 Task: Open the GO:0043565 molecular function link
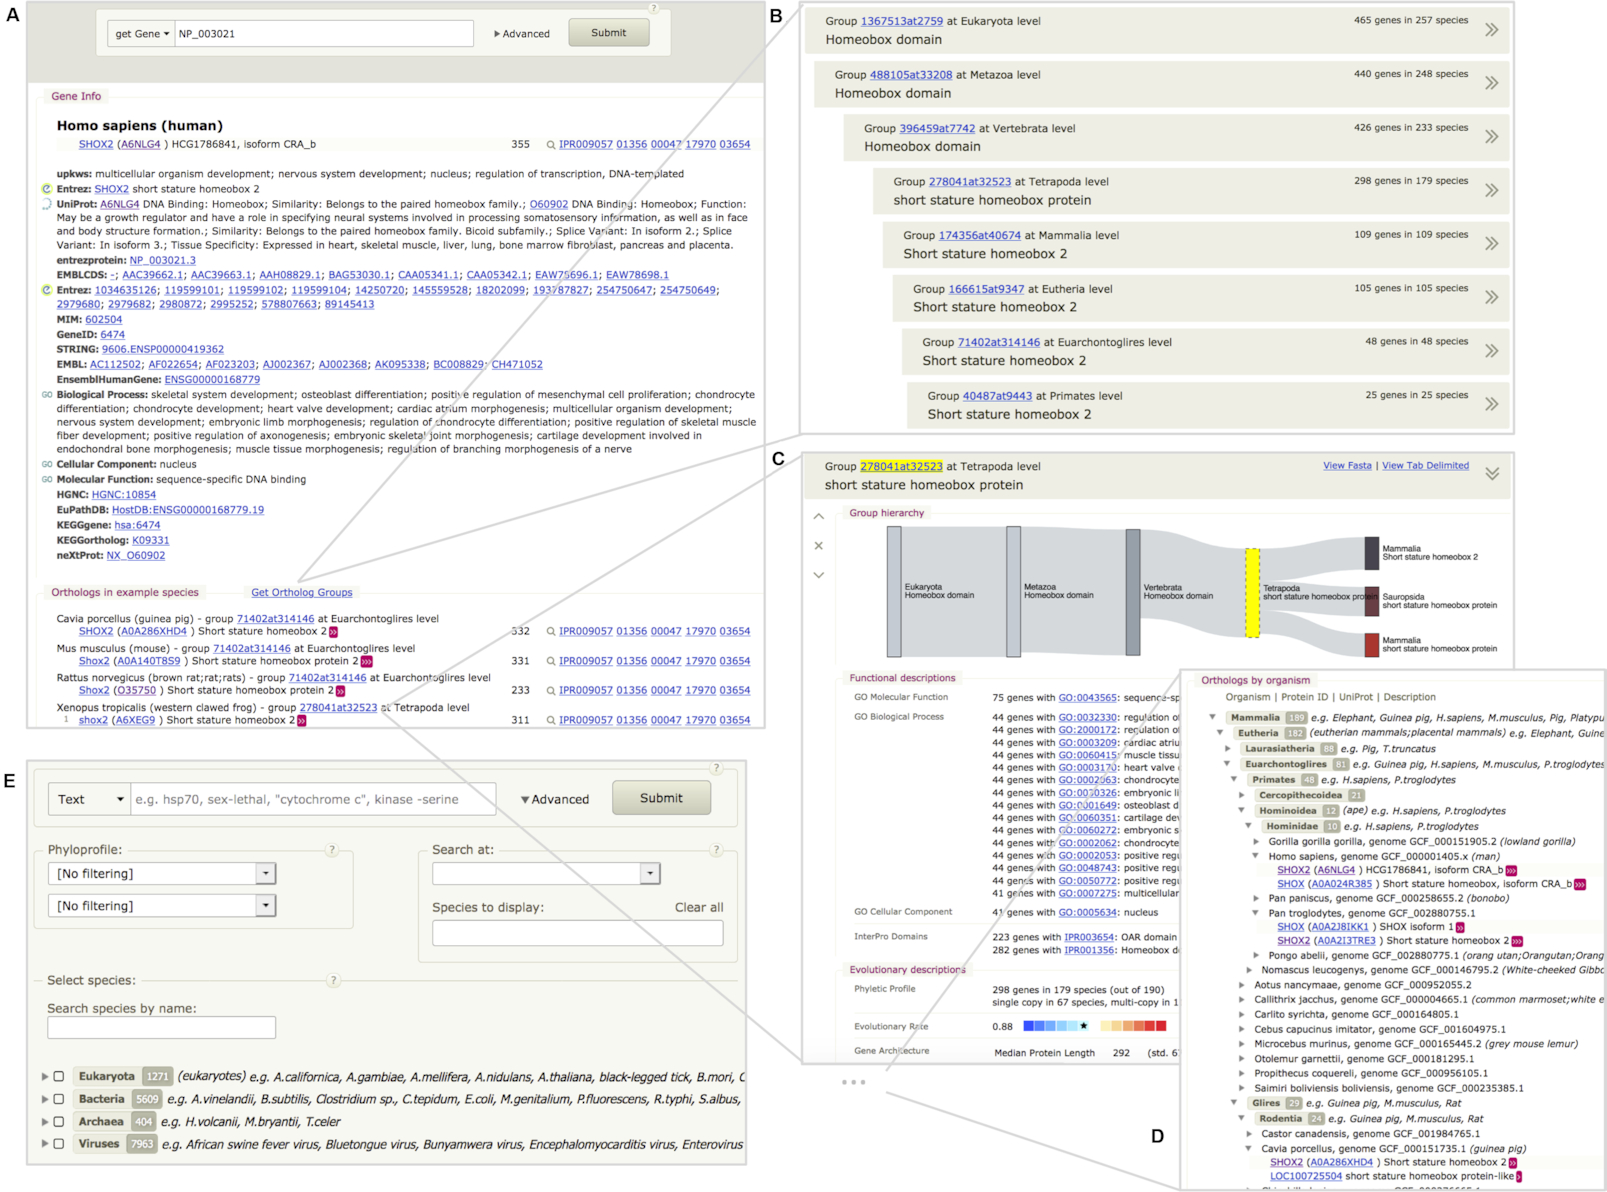pos(1088,698)
